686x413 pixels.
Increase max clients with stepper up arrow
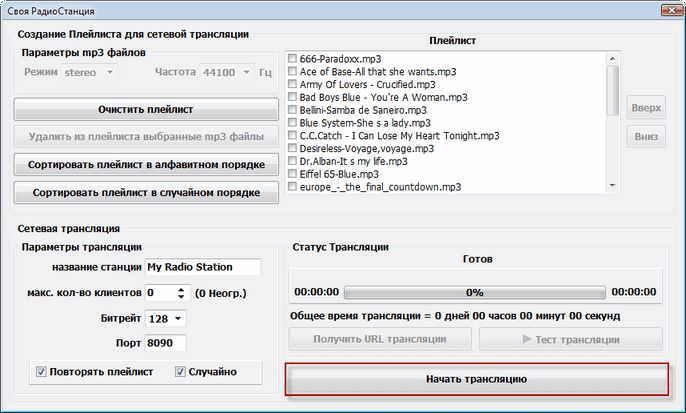click(x=181, y=289)
